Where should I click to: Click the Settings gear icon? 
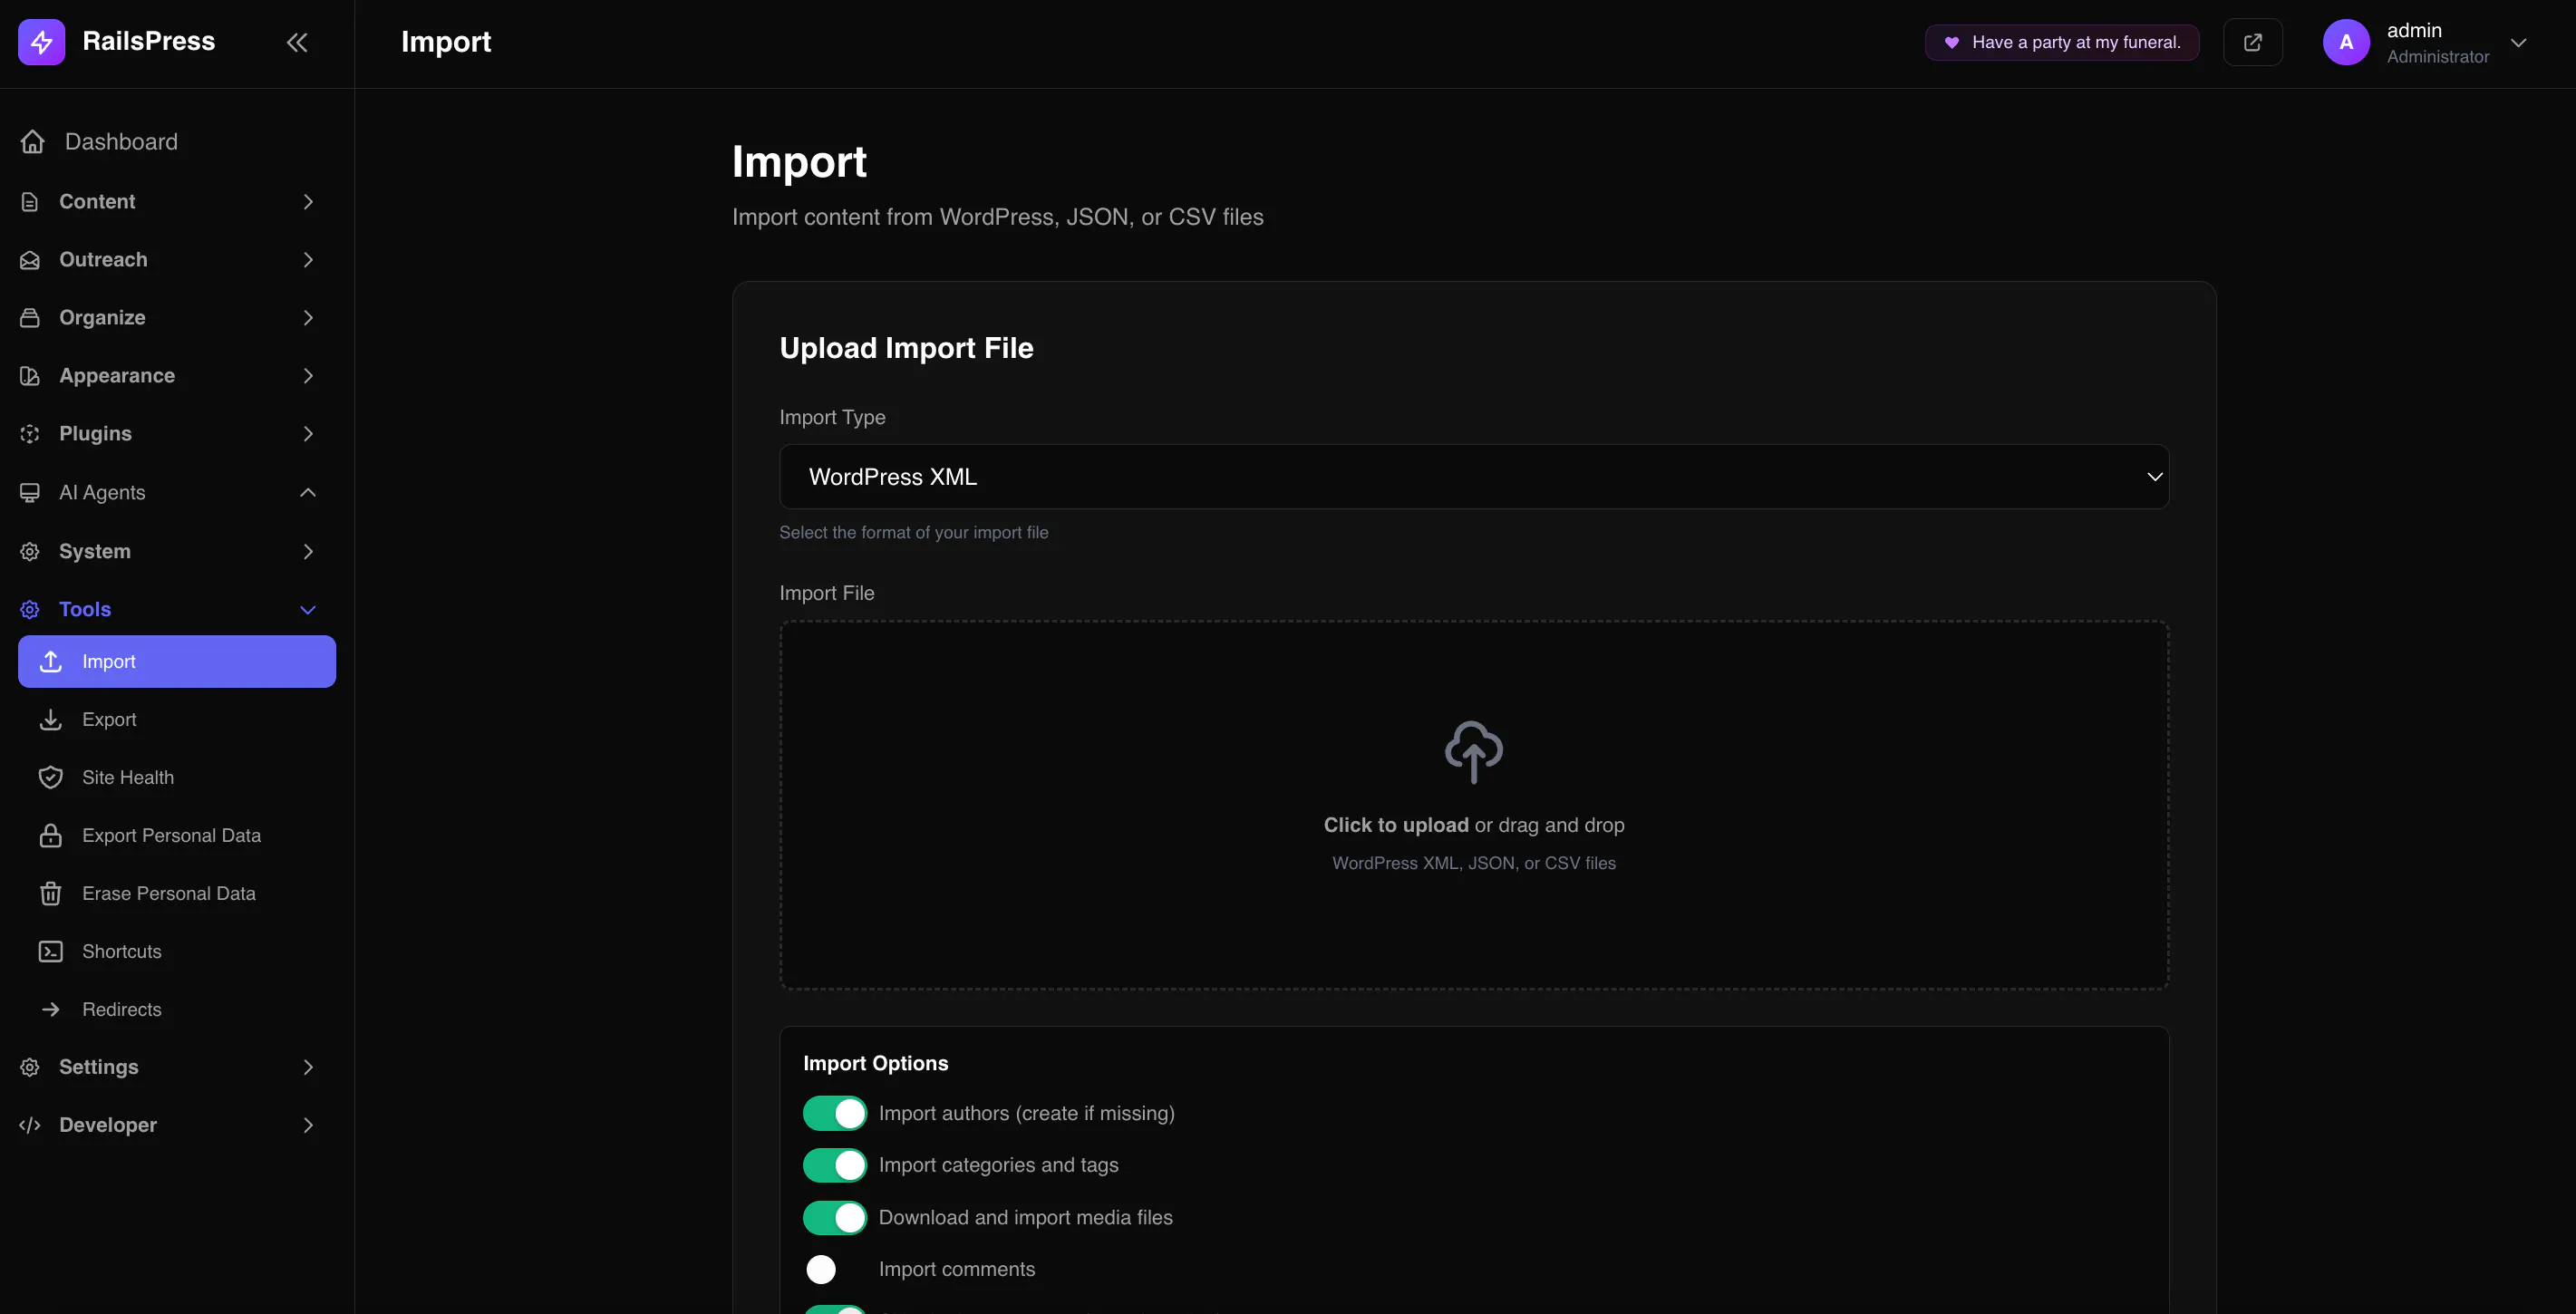tap(30, 1068)
